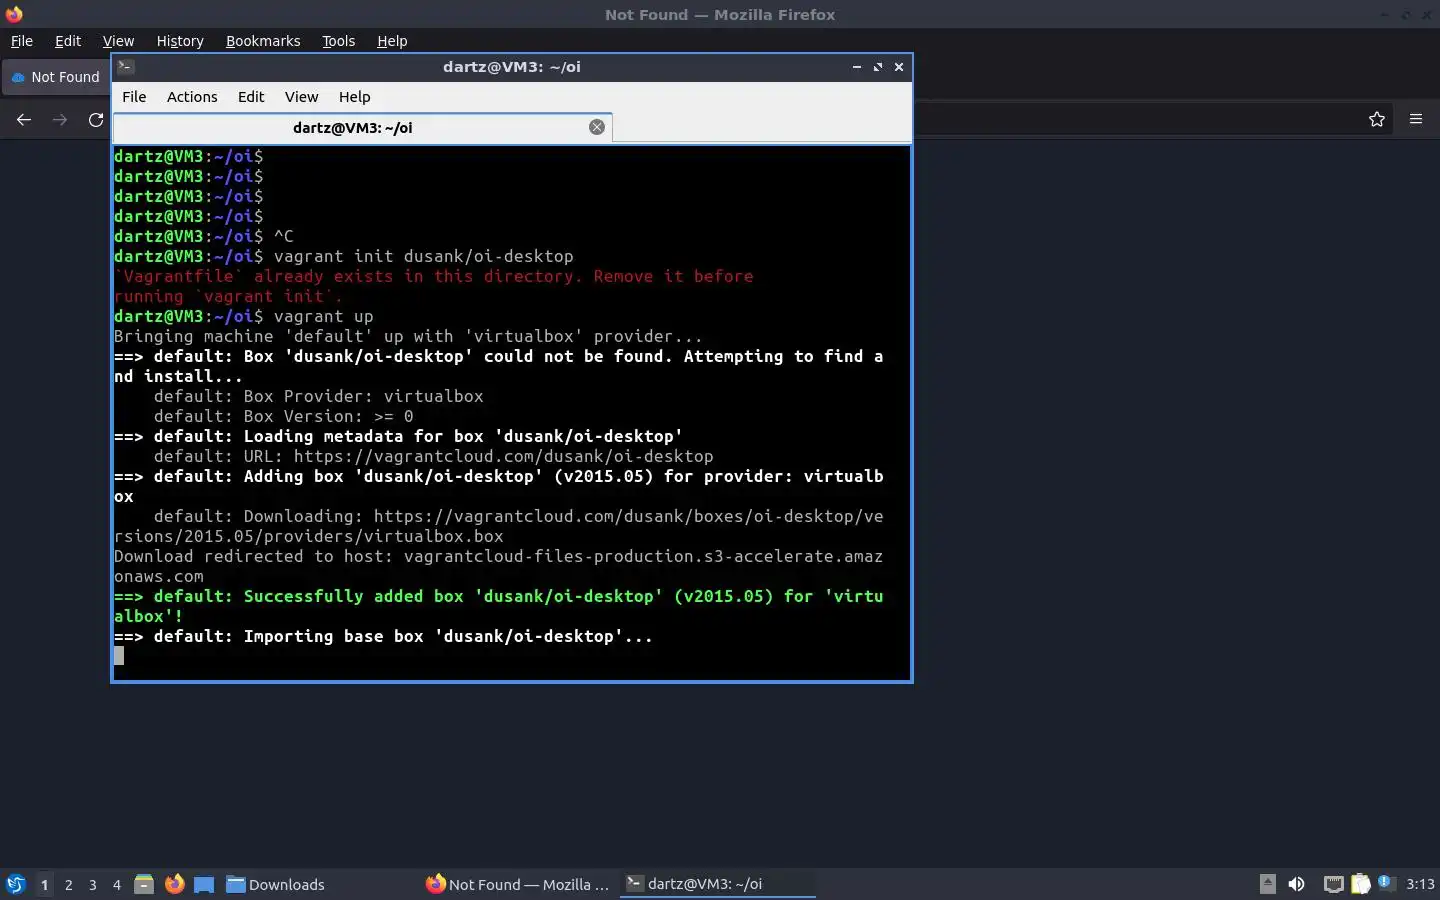Viewport: 1440px width, 900px height.
Task: Click the terminal cursor block on the last line
Action: click(119, 656)
